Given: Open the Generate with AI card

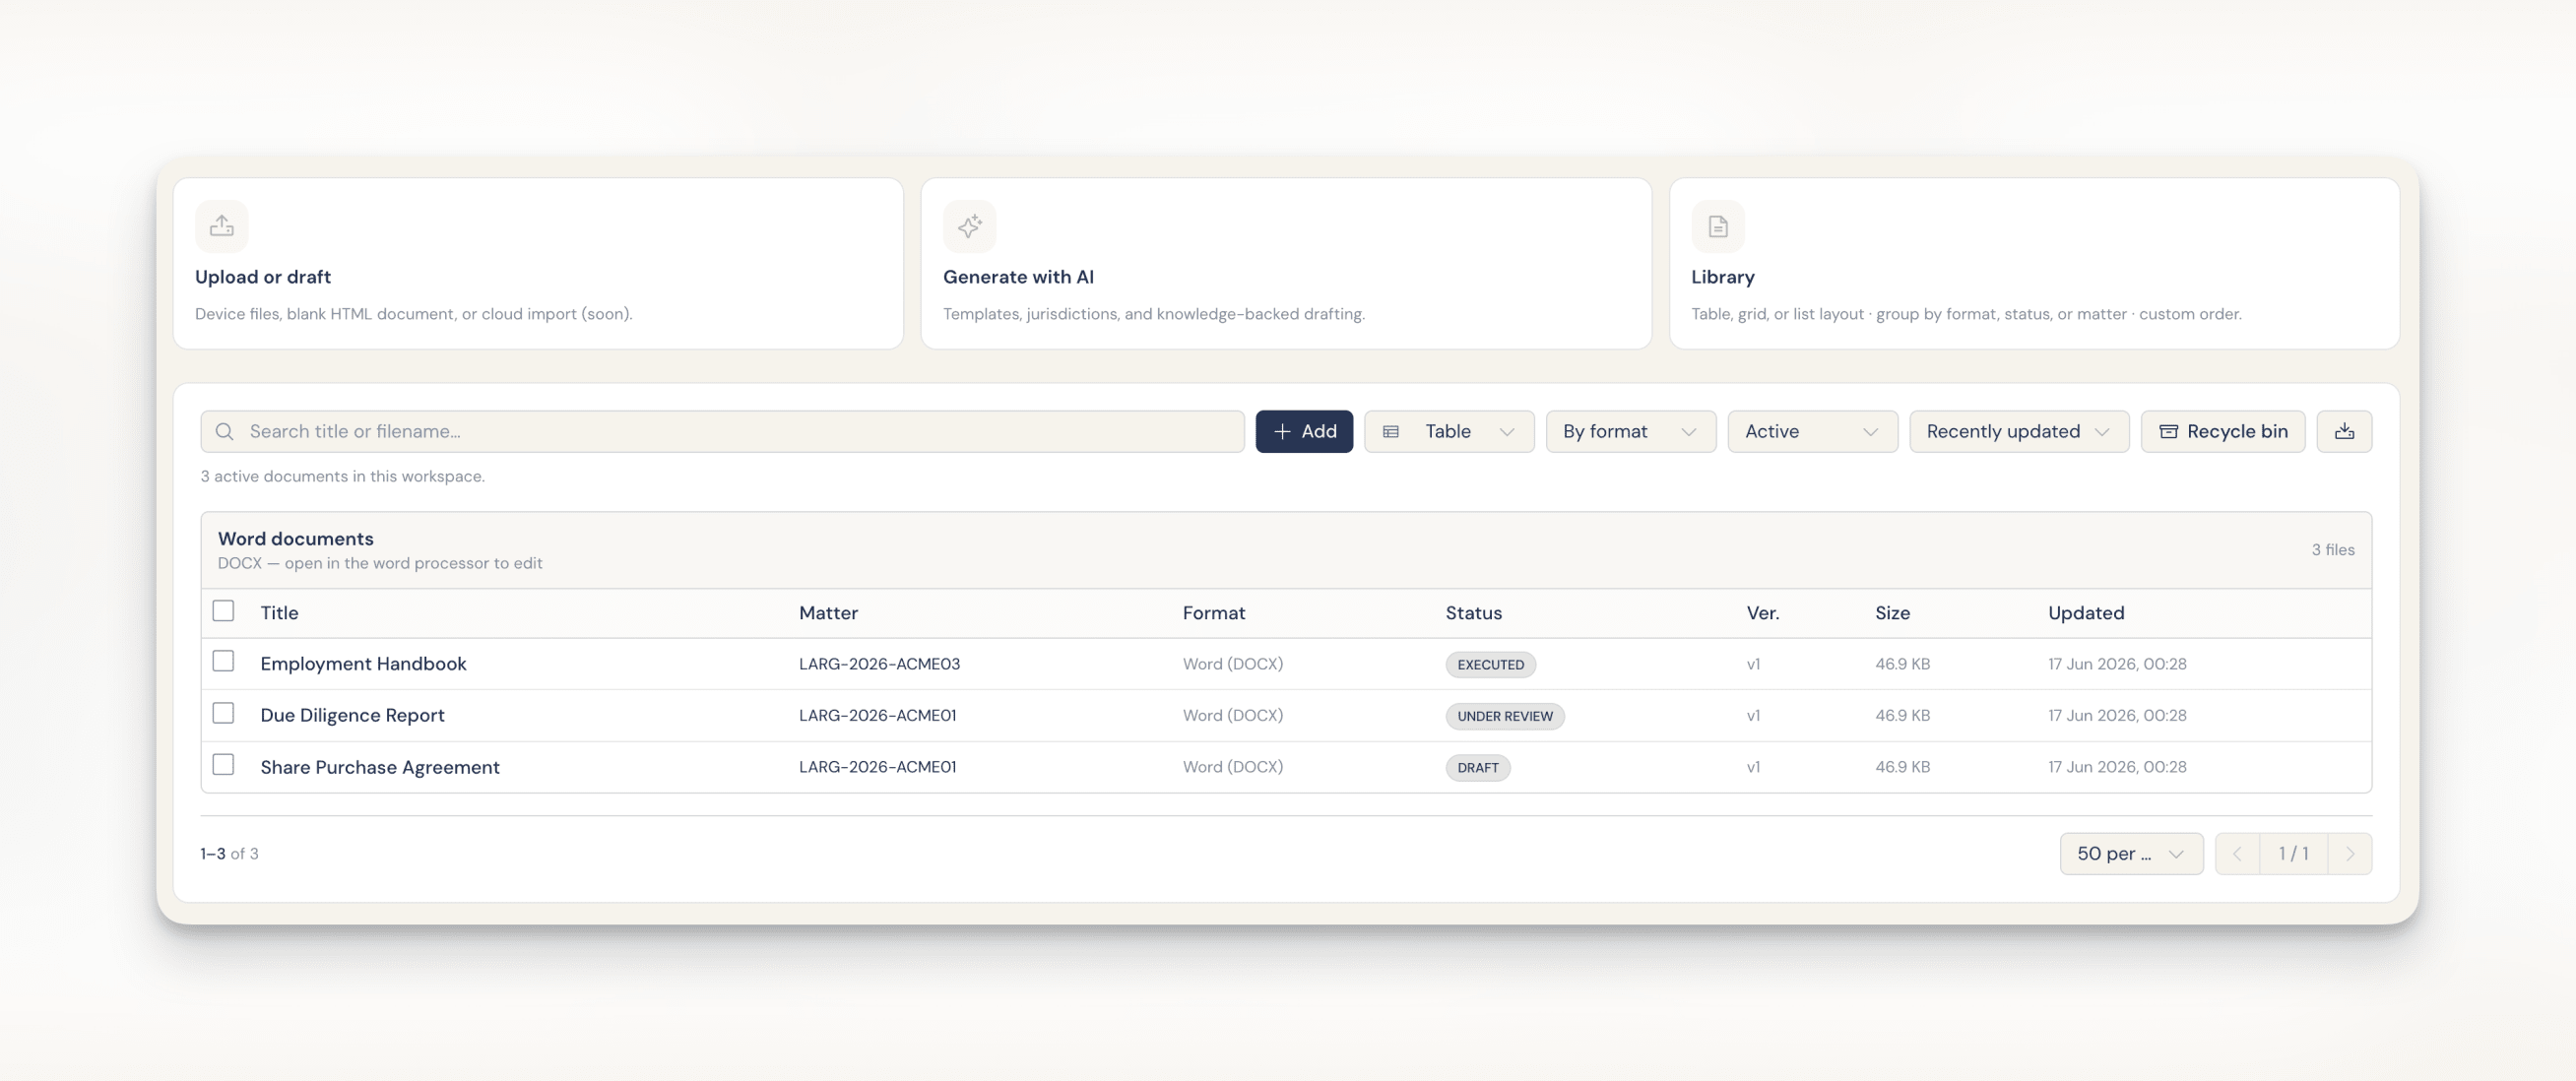Looking at the screenshot, I should pyautogui.click(x=1286, y=264).
